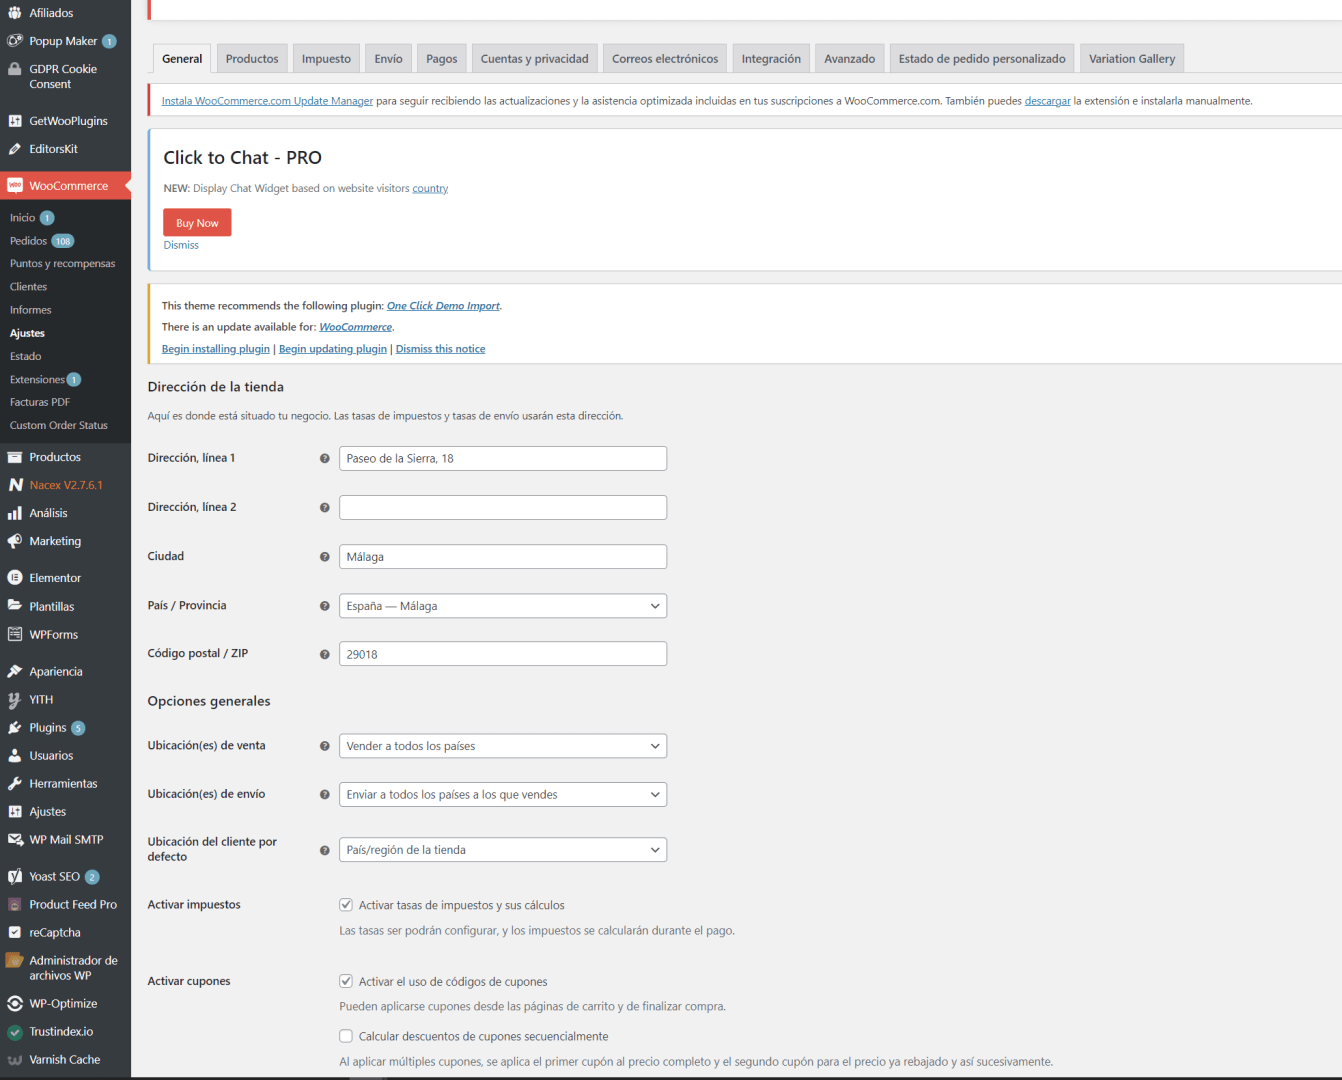Click the Herramientas wrench icon
The height and width of the screenshot is (1080, 1342).
pyautogui.click(x=15, y=784)
